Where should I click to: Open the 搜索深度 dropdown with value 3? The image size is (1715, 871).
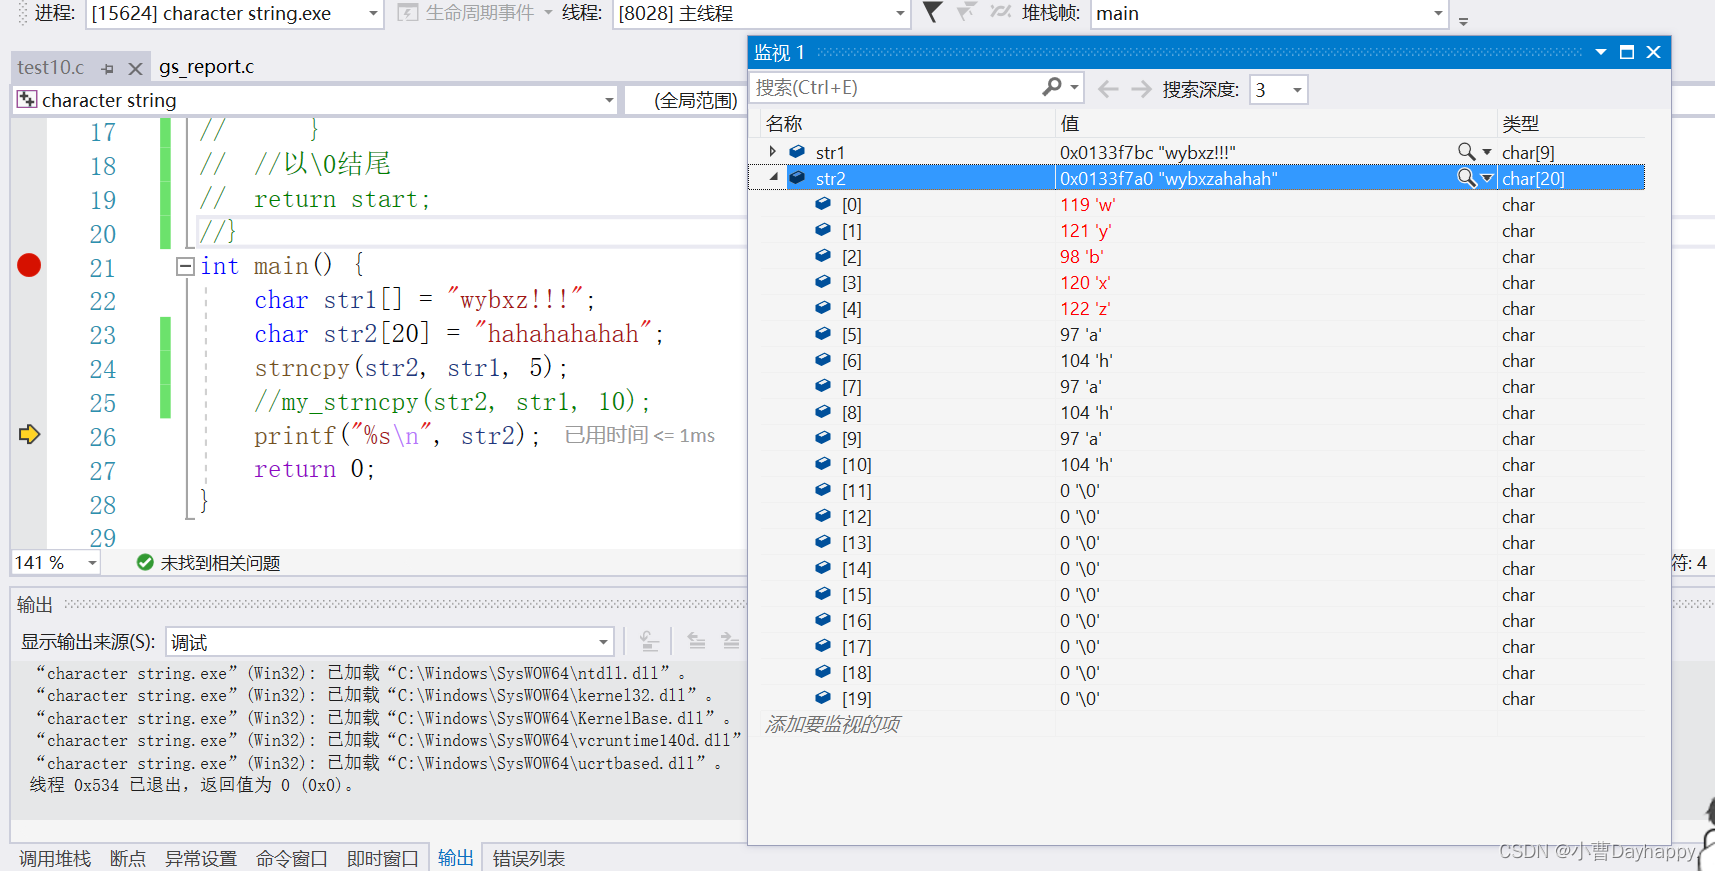coord(1278,89)
